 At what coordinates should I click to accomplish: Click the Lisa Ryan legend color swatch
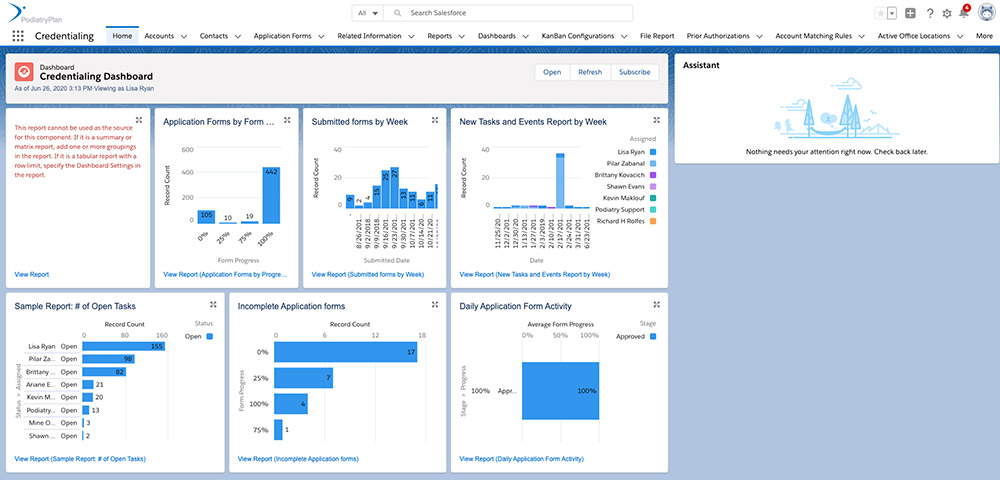click(653, 152)
